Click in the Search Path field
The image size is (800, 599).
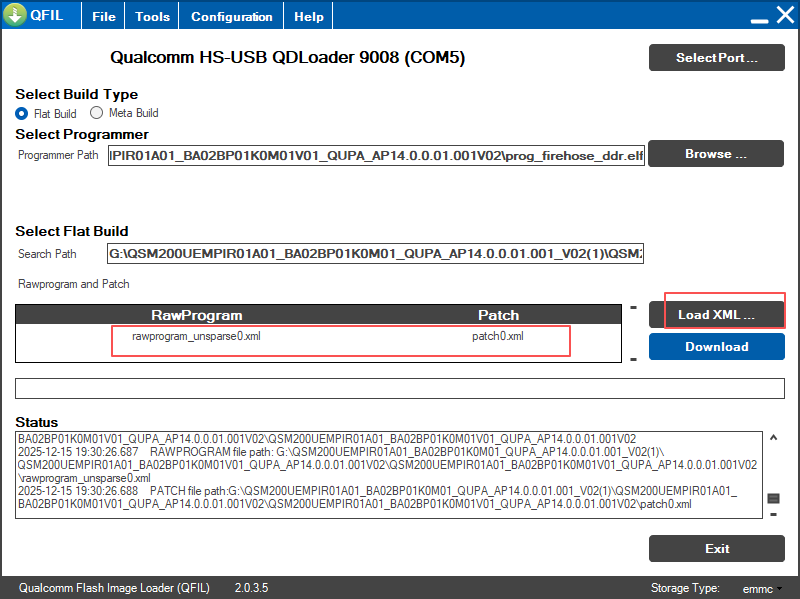pos(375,254)
